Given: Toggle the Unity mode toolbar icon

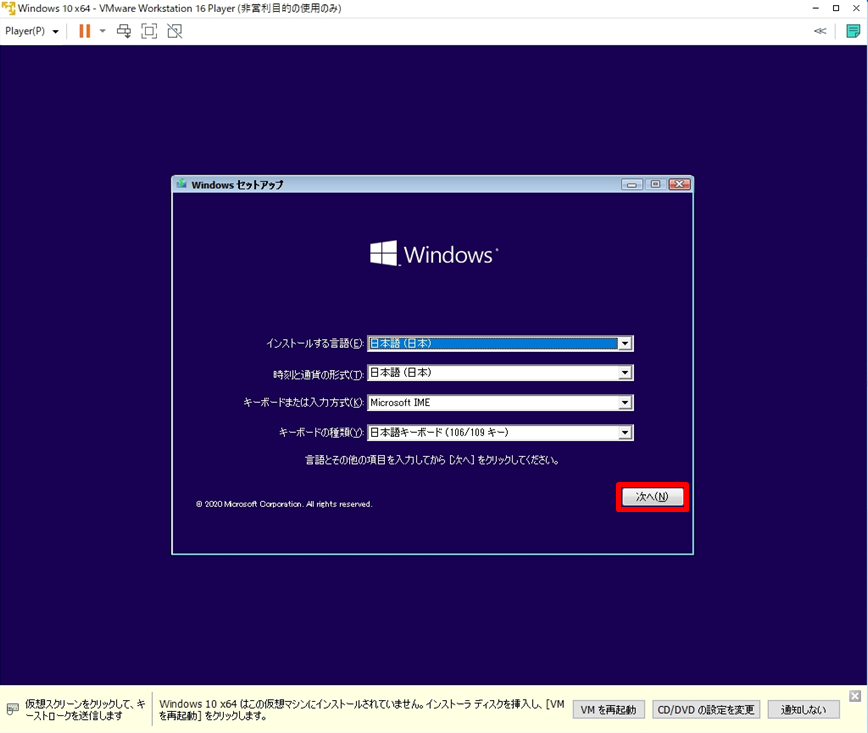Looking at the screenshot, I should (174, 31).
